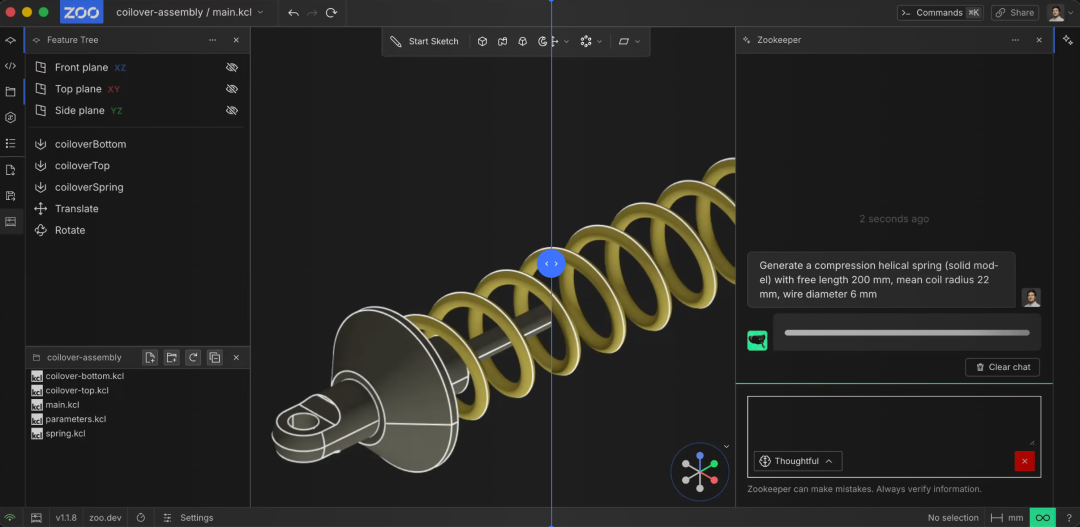
Task: Open the help question mark icon
Action: pos(1069,517)
